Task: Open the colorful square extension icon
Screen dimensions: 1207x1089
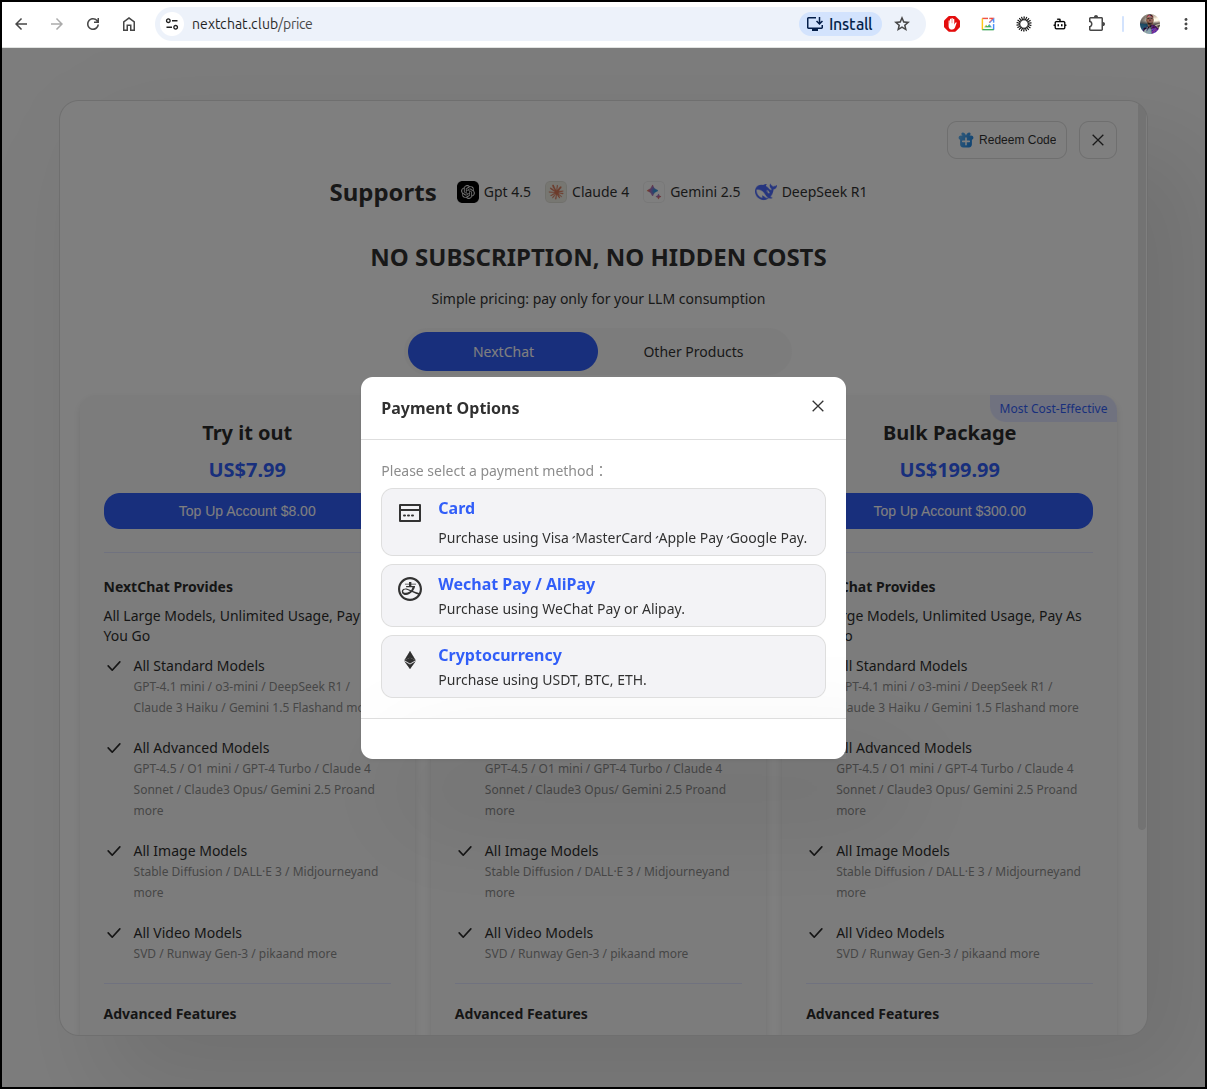Action: tap(988, 24)
